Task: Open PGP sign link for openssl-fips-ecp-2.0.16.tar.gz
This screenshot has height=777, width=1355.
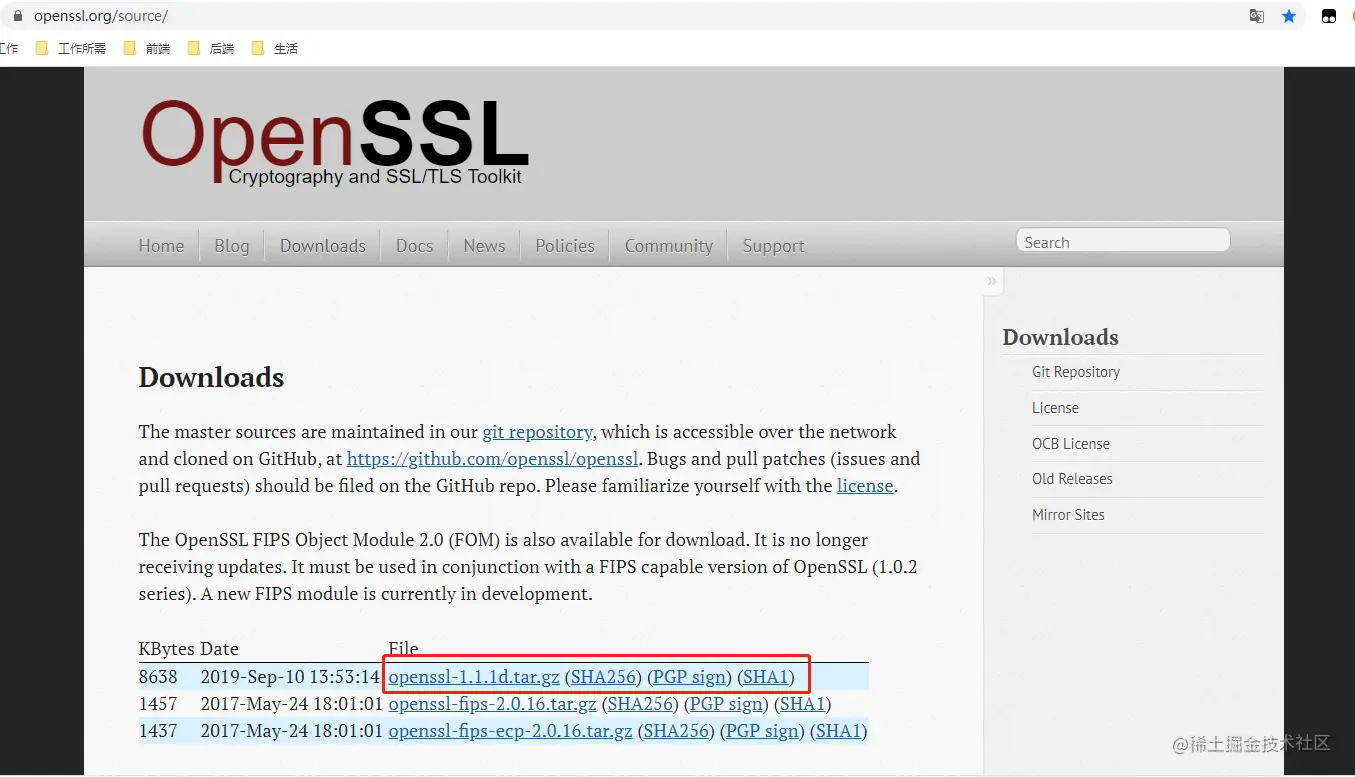Action: 762,731
